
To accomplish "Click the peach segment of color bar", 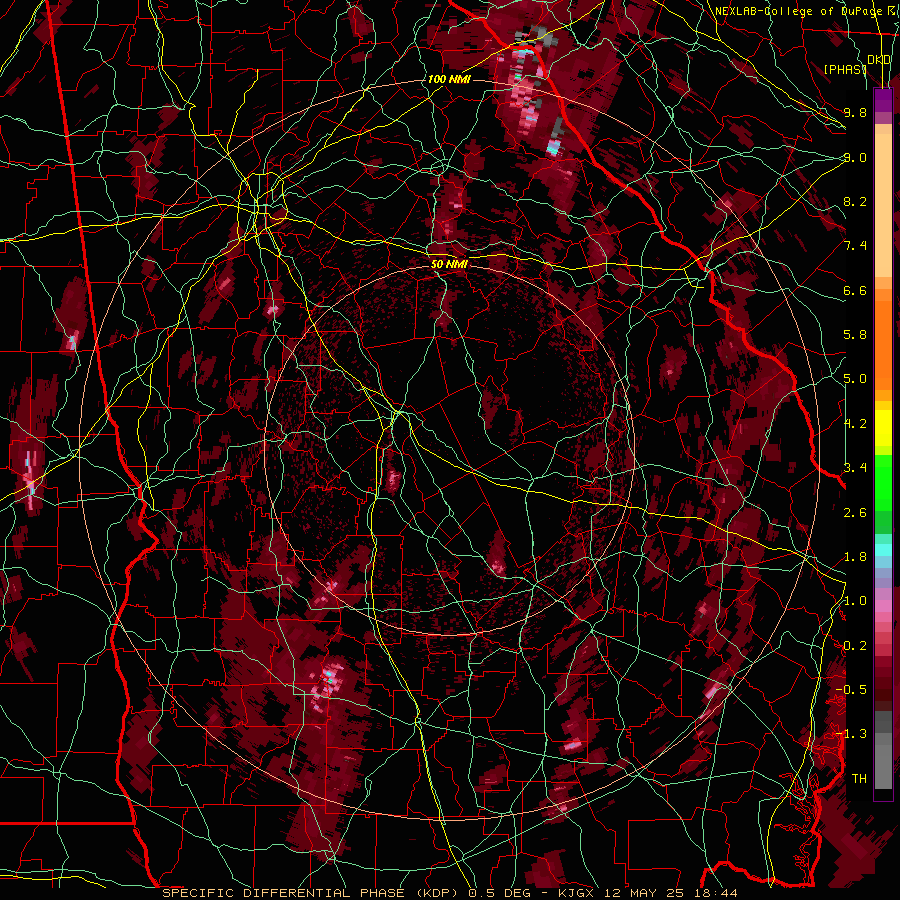I will point(883,205).
